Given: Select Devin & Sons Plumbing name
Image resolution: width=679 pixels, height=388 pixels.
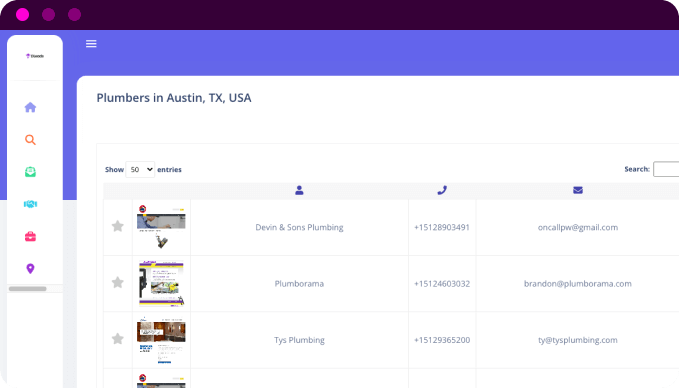Looking at the screenshot, I should pos(299,227).
